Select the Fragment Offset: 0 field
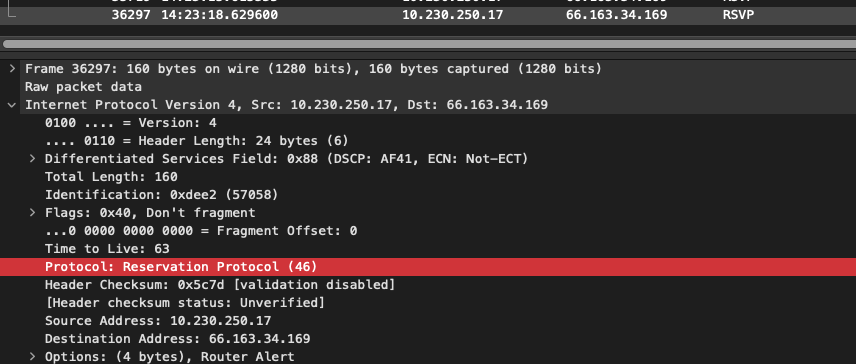Viewport: 856px width, 364px height. click(428, 231)
